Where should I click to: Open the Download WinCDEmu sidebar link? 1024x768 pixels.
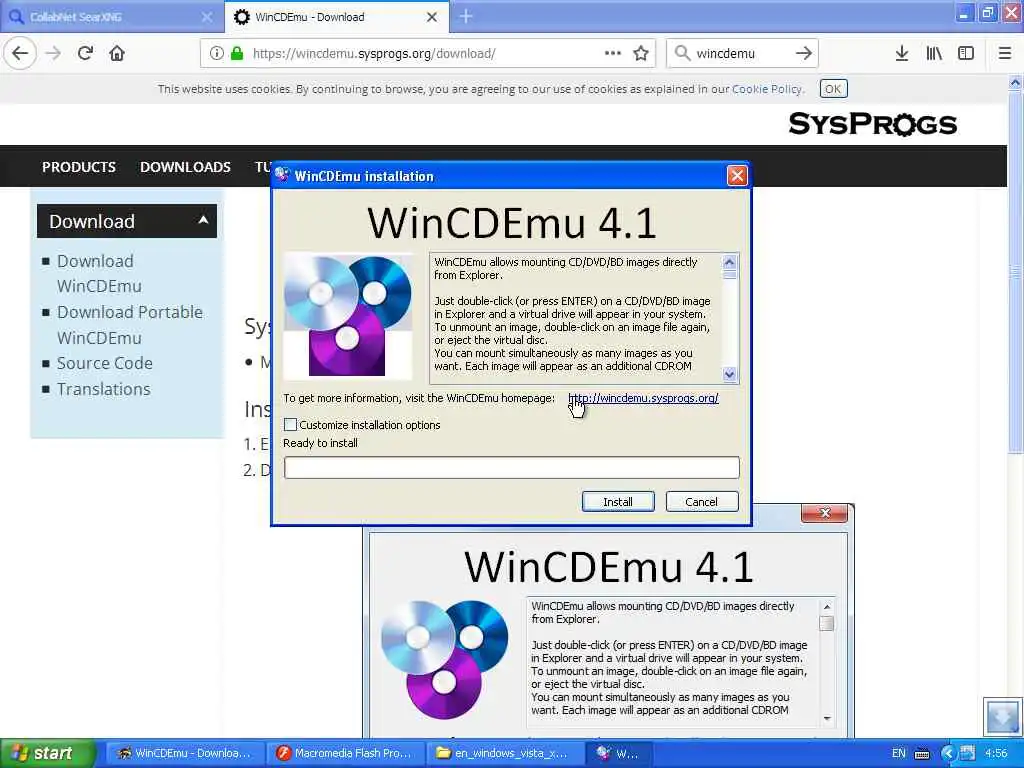click(99, 274)
